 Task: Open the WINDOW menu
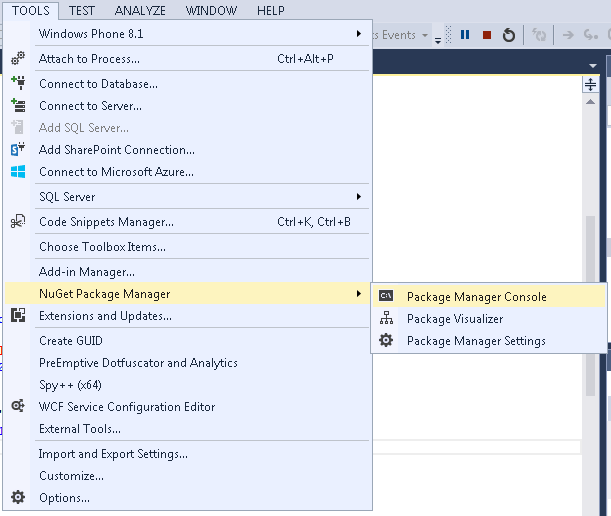point(211,11)
